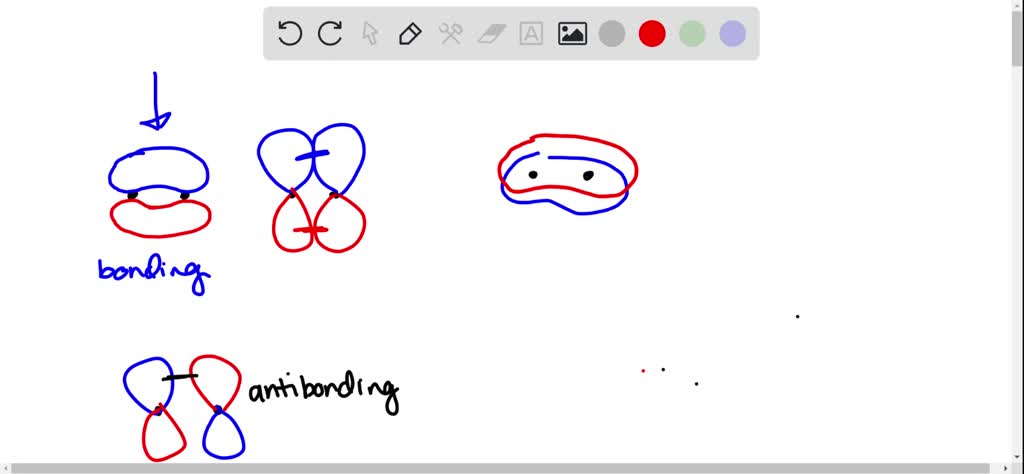This screenshot has height=474, width=1024.
Task: Select the eraser tool
Action: [491, 33]
